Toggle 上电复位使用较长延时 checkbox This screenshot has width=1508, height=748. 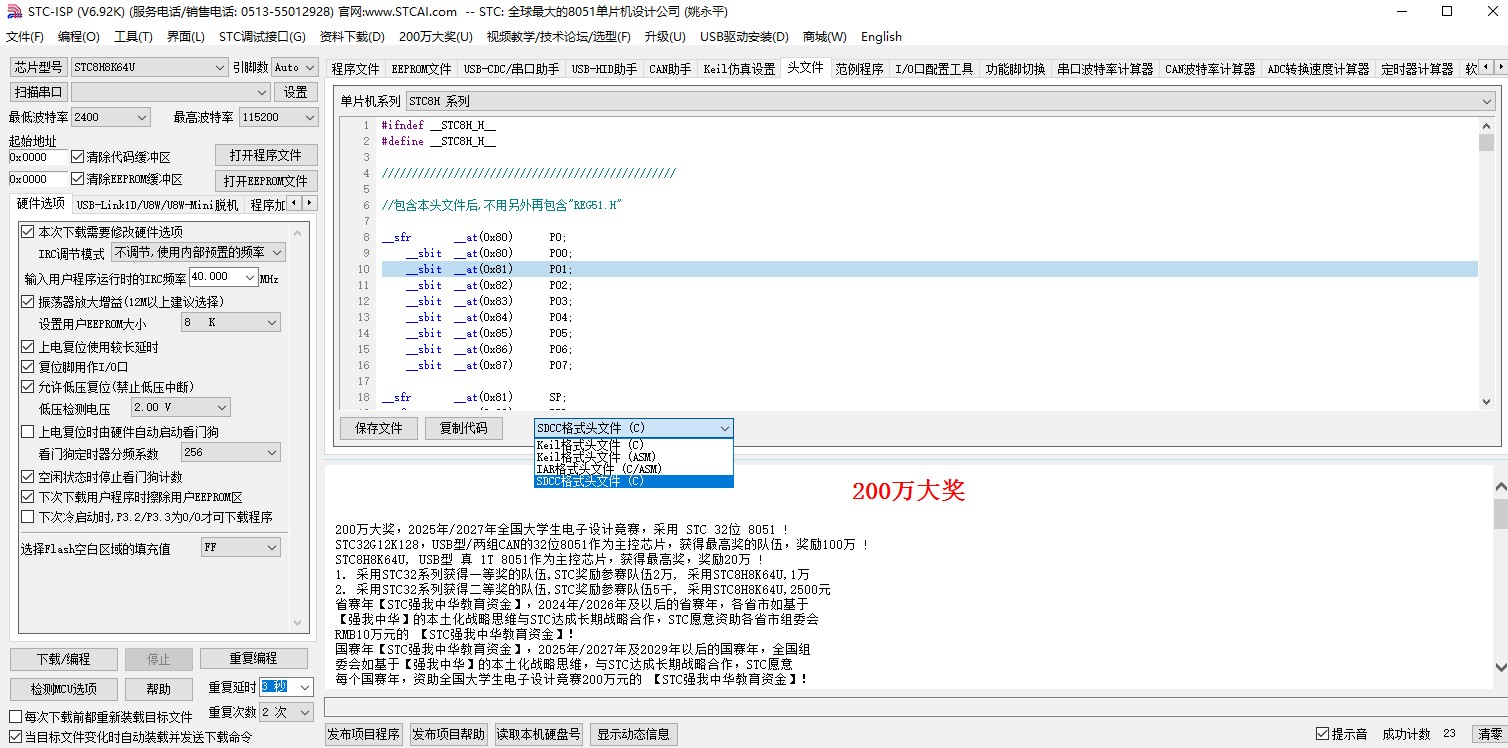(28, 347)
